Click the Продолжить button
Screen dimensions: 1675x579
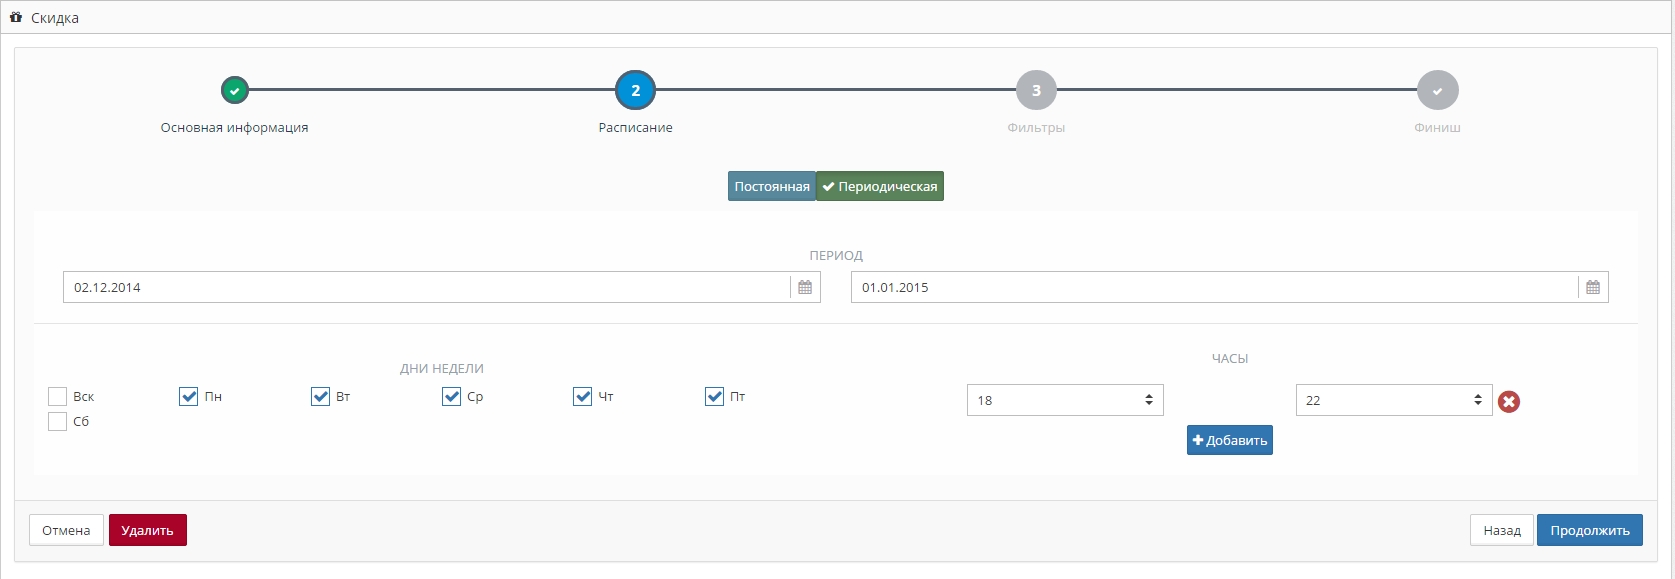(x=1589, y=530)
